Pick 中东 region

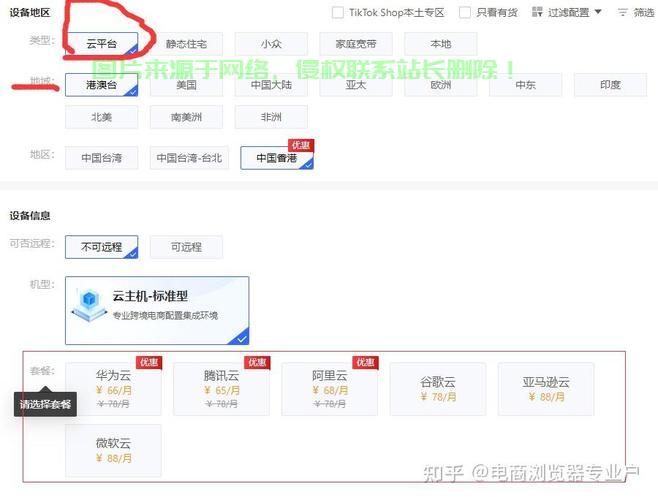[x=525, y=85]
